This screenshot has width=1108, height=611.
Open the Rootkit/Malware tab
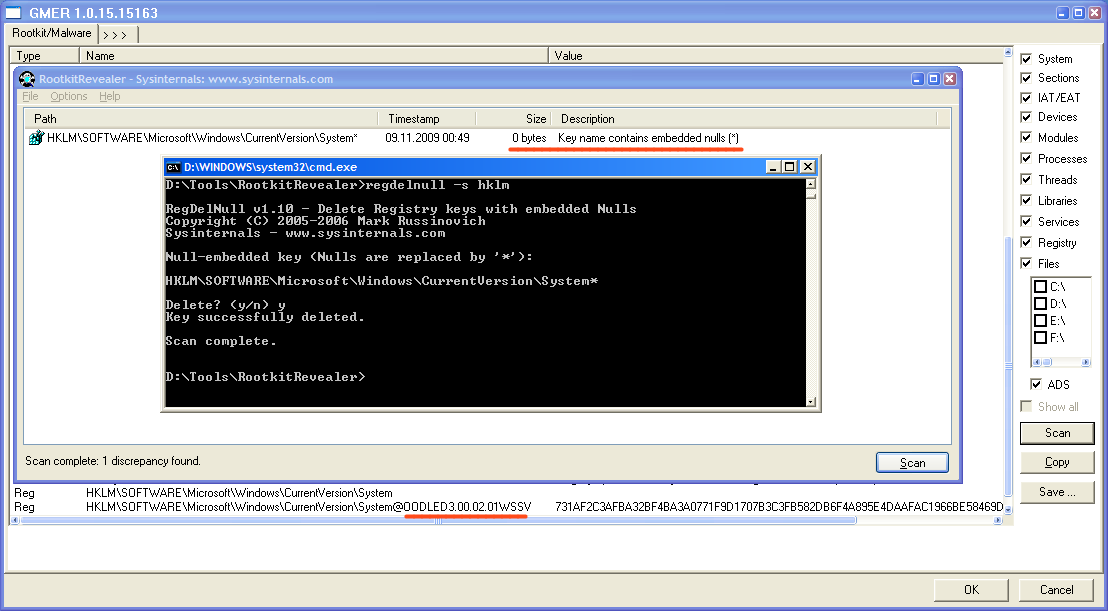(x=52, y=33)
